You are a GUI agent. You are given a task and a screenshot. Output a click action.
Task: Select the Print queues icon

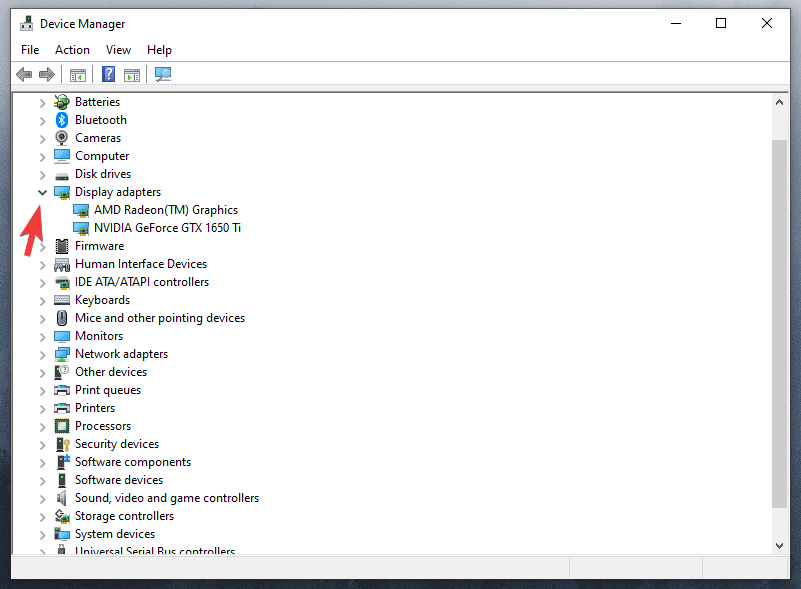click(62, 390)
